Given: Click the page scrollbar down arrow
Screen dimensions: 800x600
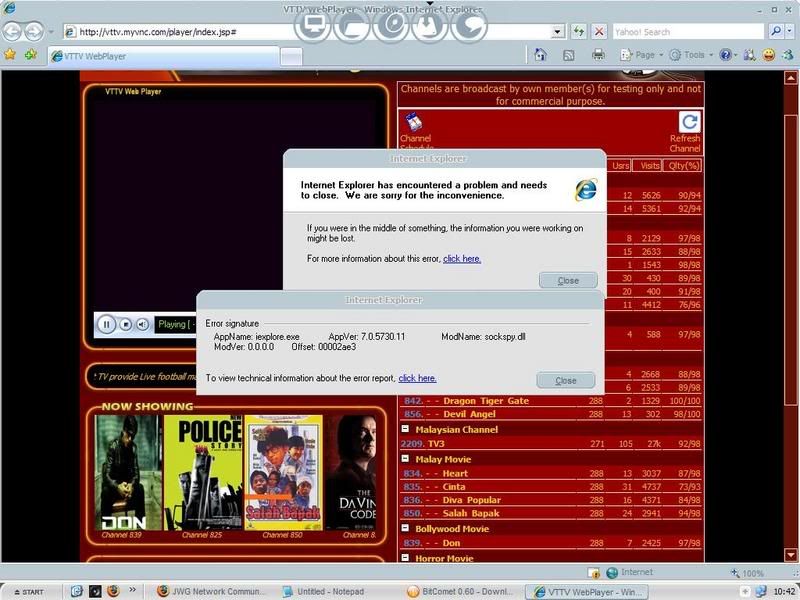Looking at the screenshot, I should (x=790, y=555).
